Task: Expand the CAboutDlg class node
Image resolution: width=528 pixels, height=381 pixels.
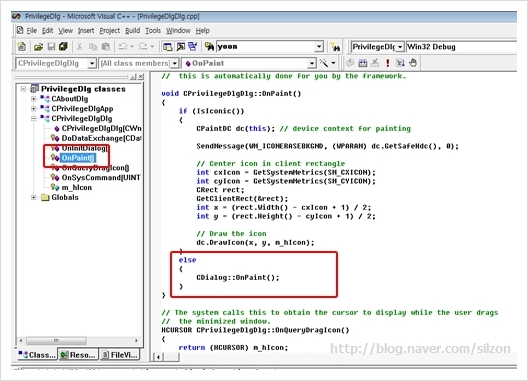Action: 33,99
